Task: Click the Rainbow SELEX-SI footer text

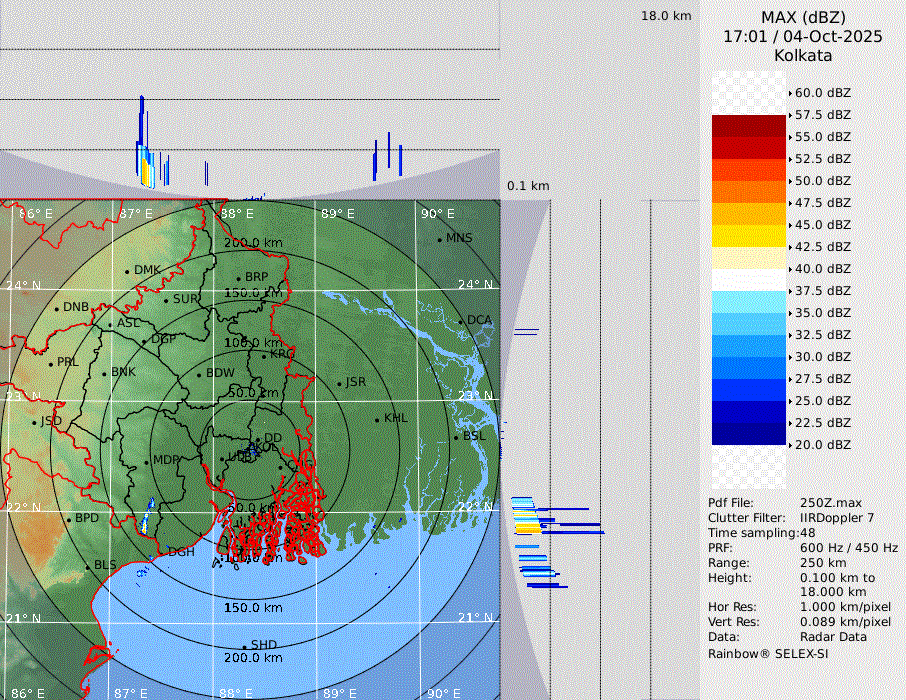Action: (x=768, y=654)
